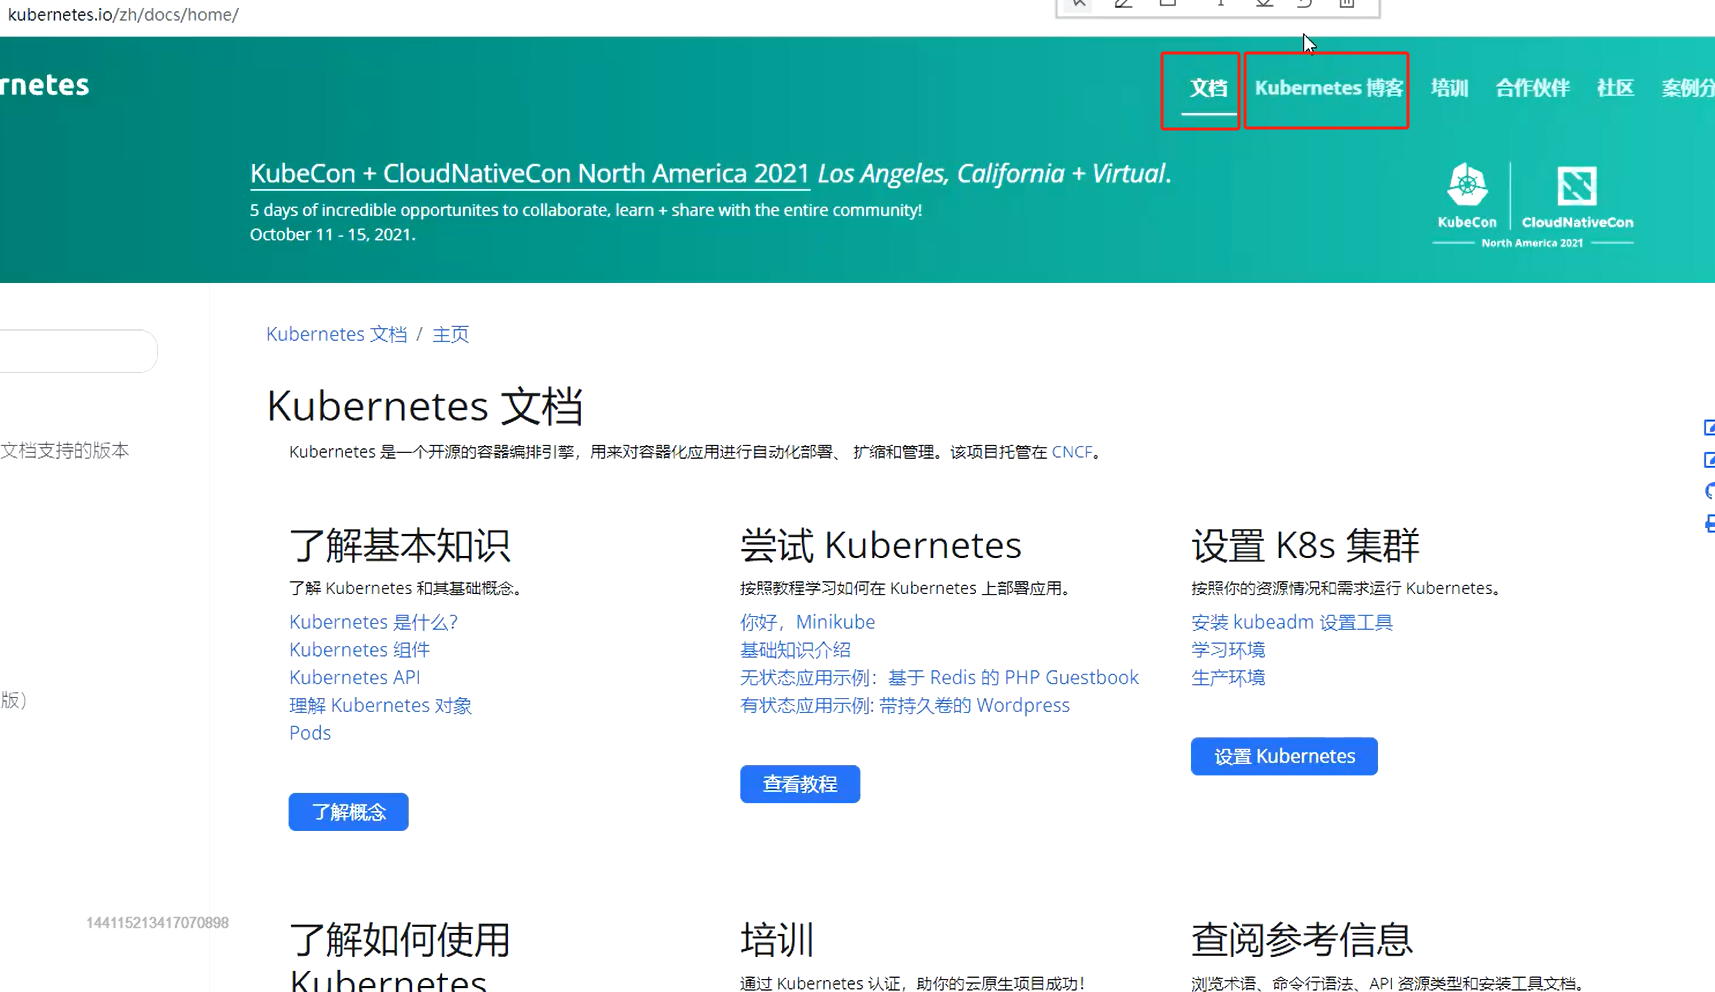This screenshot has width=1715, height=992.
Task: Click the Kubernetes logo text at top left
Action: point(45,85)
